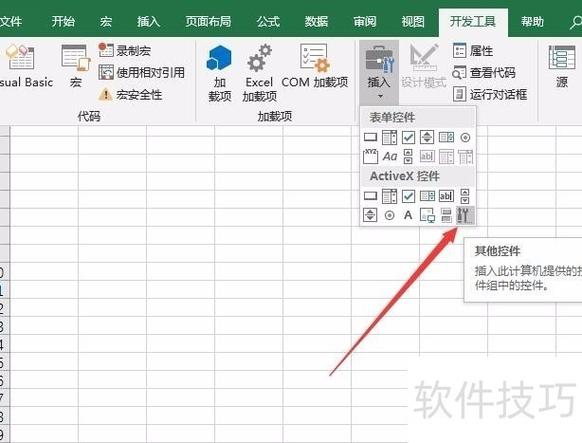Switch to the 开始 ribbon tab
Image resolution: width=582 pixels, height=443 pixels.
pyautogui.click(x=63, y=22)
